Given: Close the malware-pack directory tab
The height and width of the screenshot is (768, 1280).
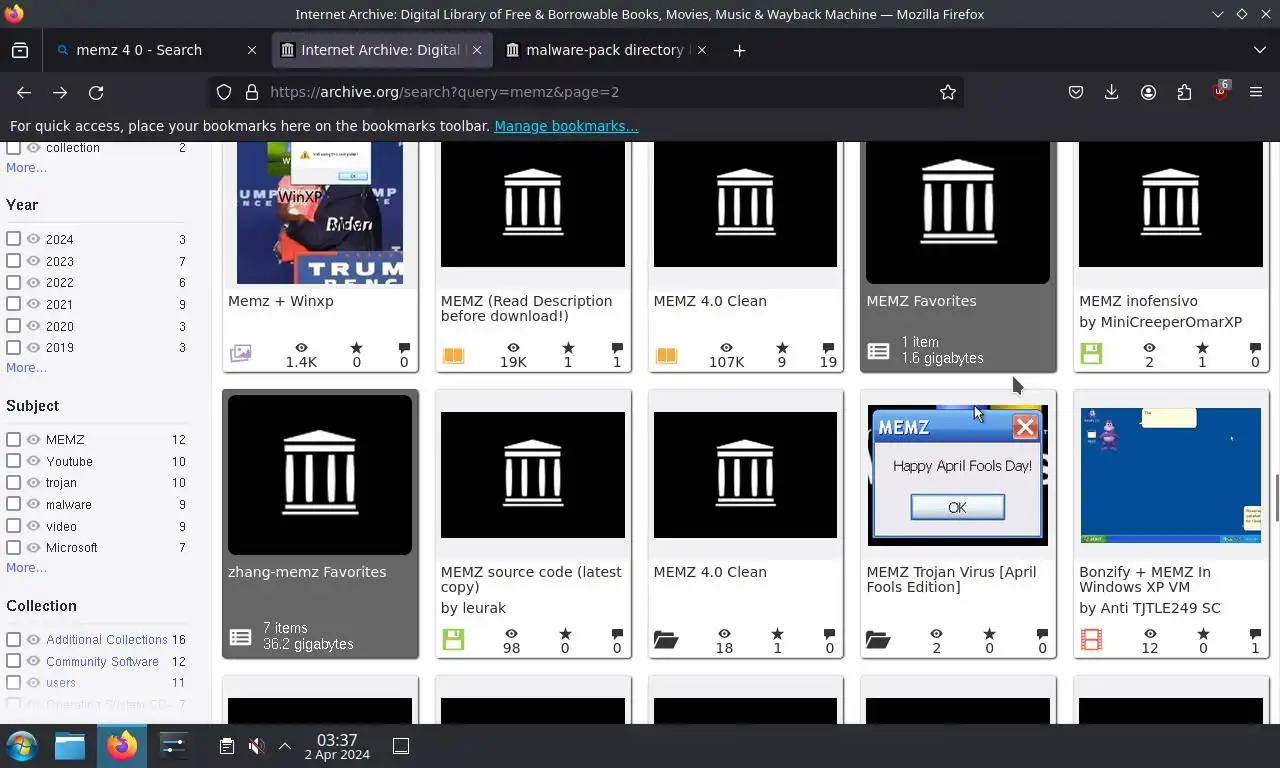Looking at the screenshot, I should pos(701,50).
